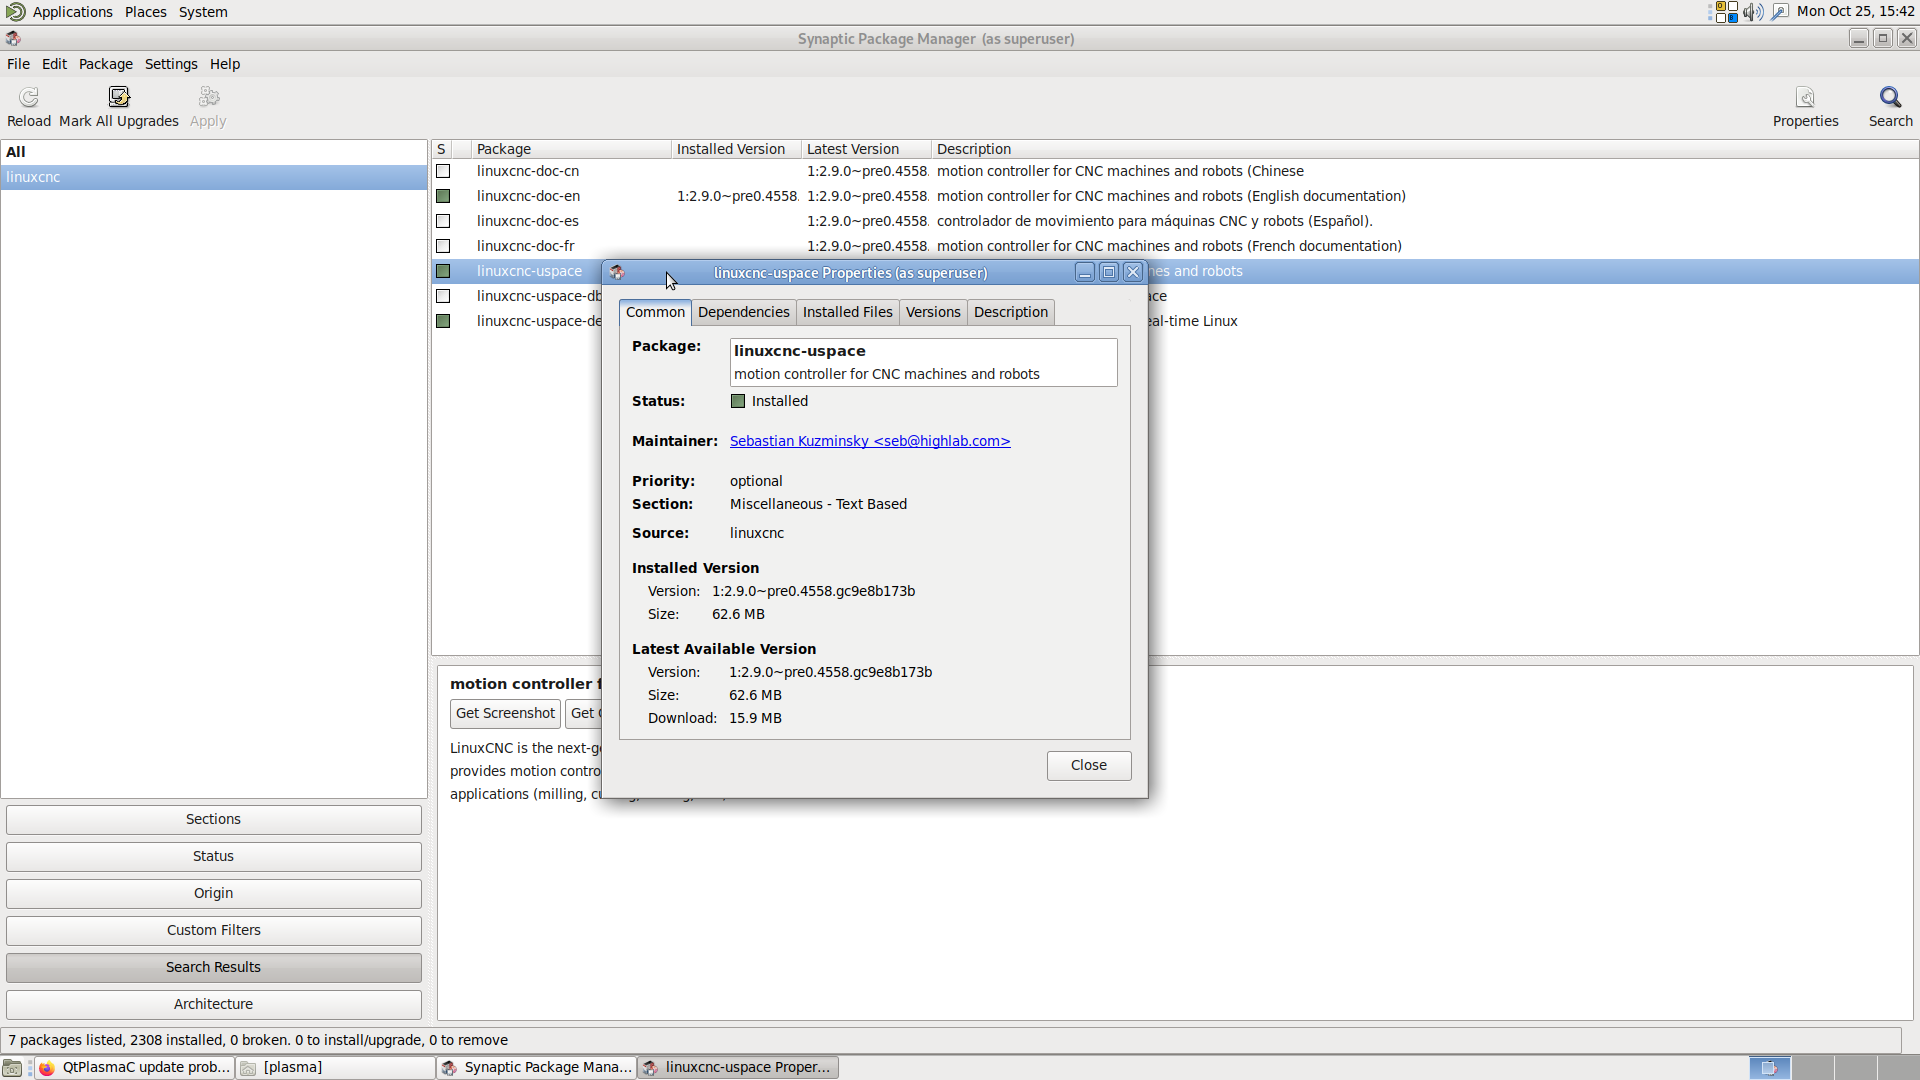
Task: Close the properties dialog with Close button
Action: coord(1089,765)
